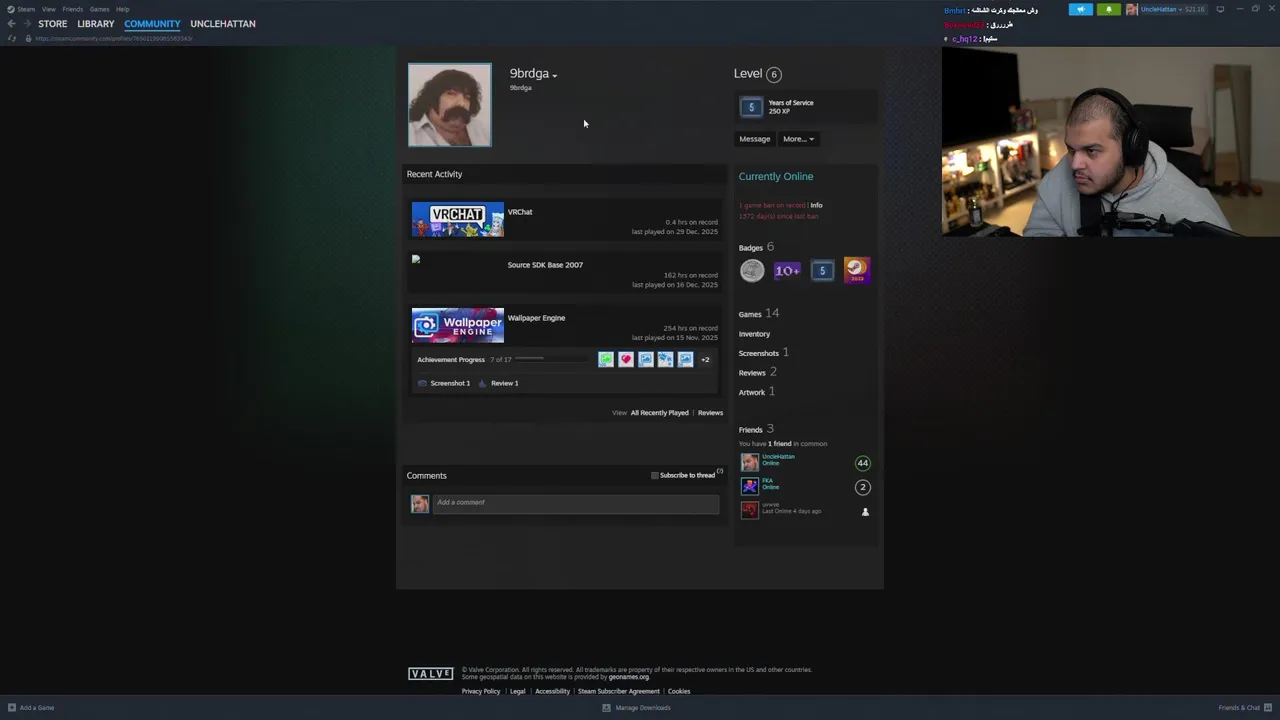
Task: Open the VRChat game thumbnail
Action: (x=458, y=220)
